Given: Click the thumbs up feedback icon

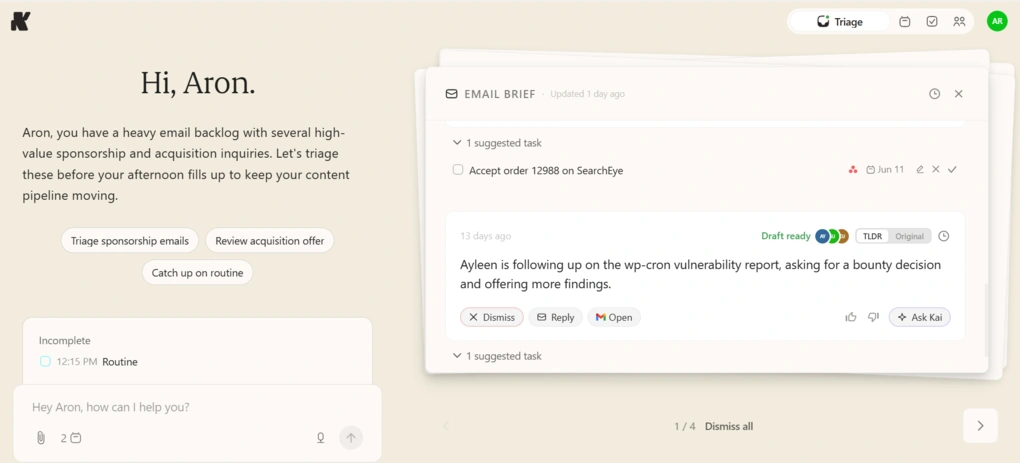Looking at the screenshot, I should [x=850, y=317].
